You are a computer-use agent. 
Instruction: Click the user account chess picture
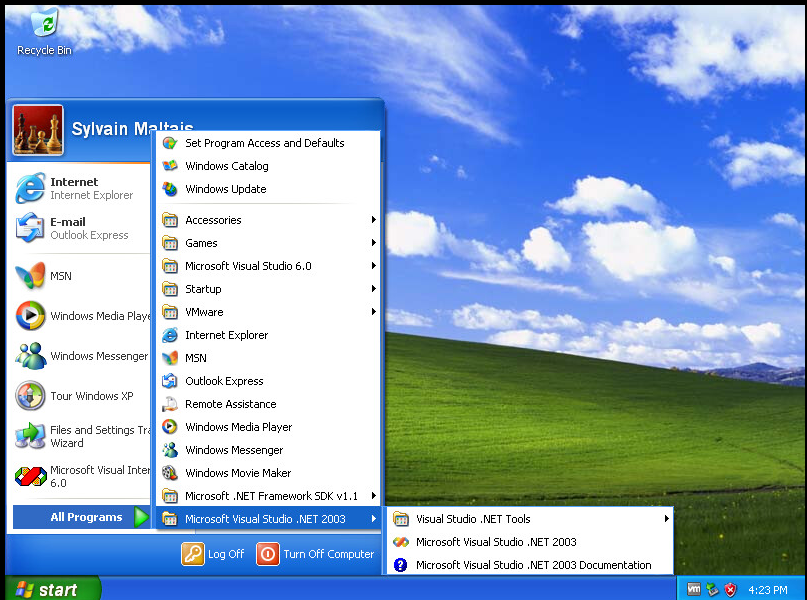click(38, 130)
